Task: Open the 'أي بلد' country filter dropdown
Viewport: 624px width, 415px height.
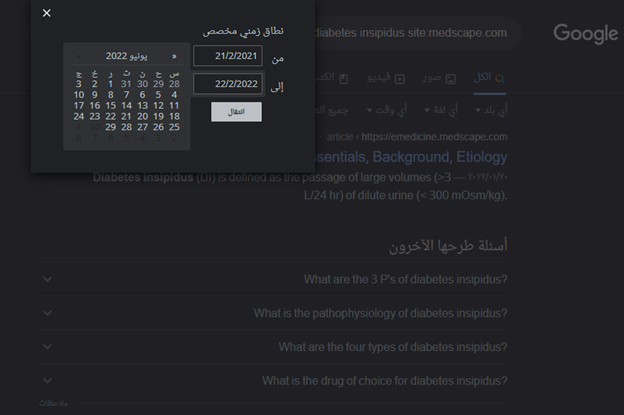Action: [x=490, y=109]
